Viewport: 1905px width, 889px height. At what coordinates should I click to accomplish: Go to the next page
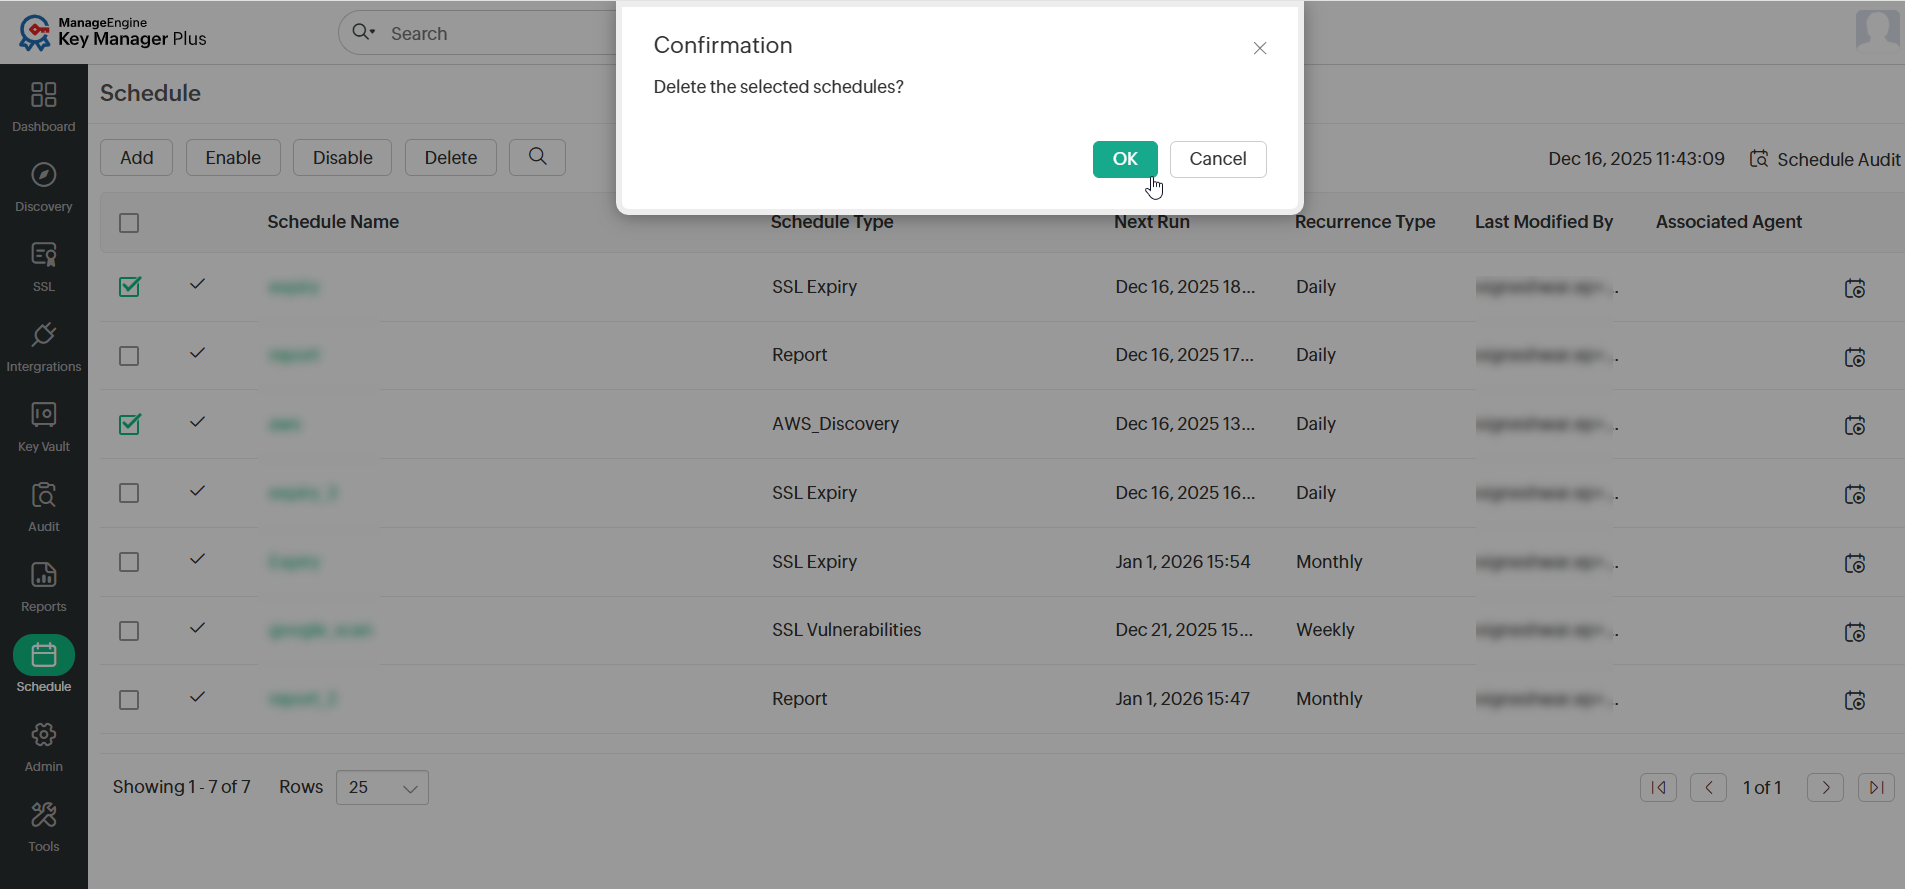click(1825, 787)
